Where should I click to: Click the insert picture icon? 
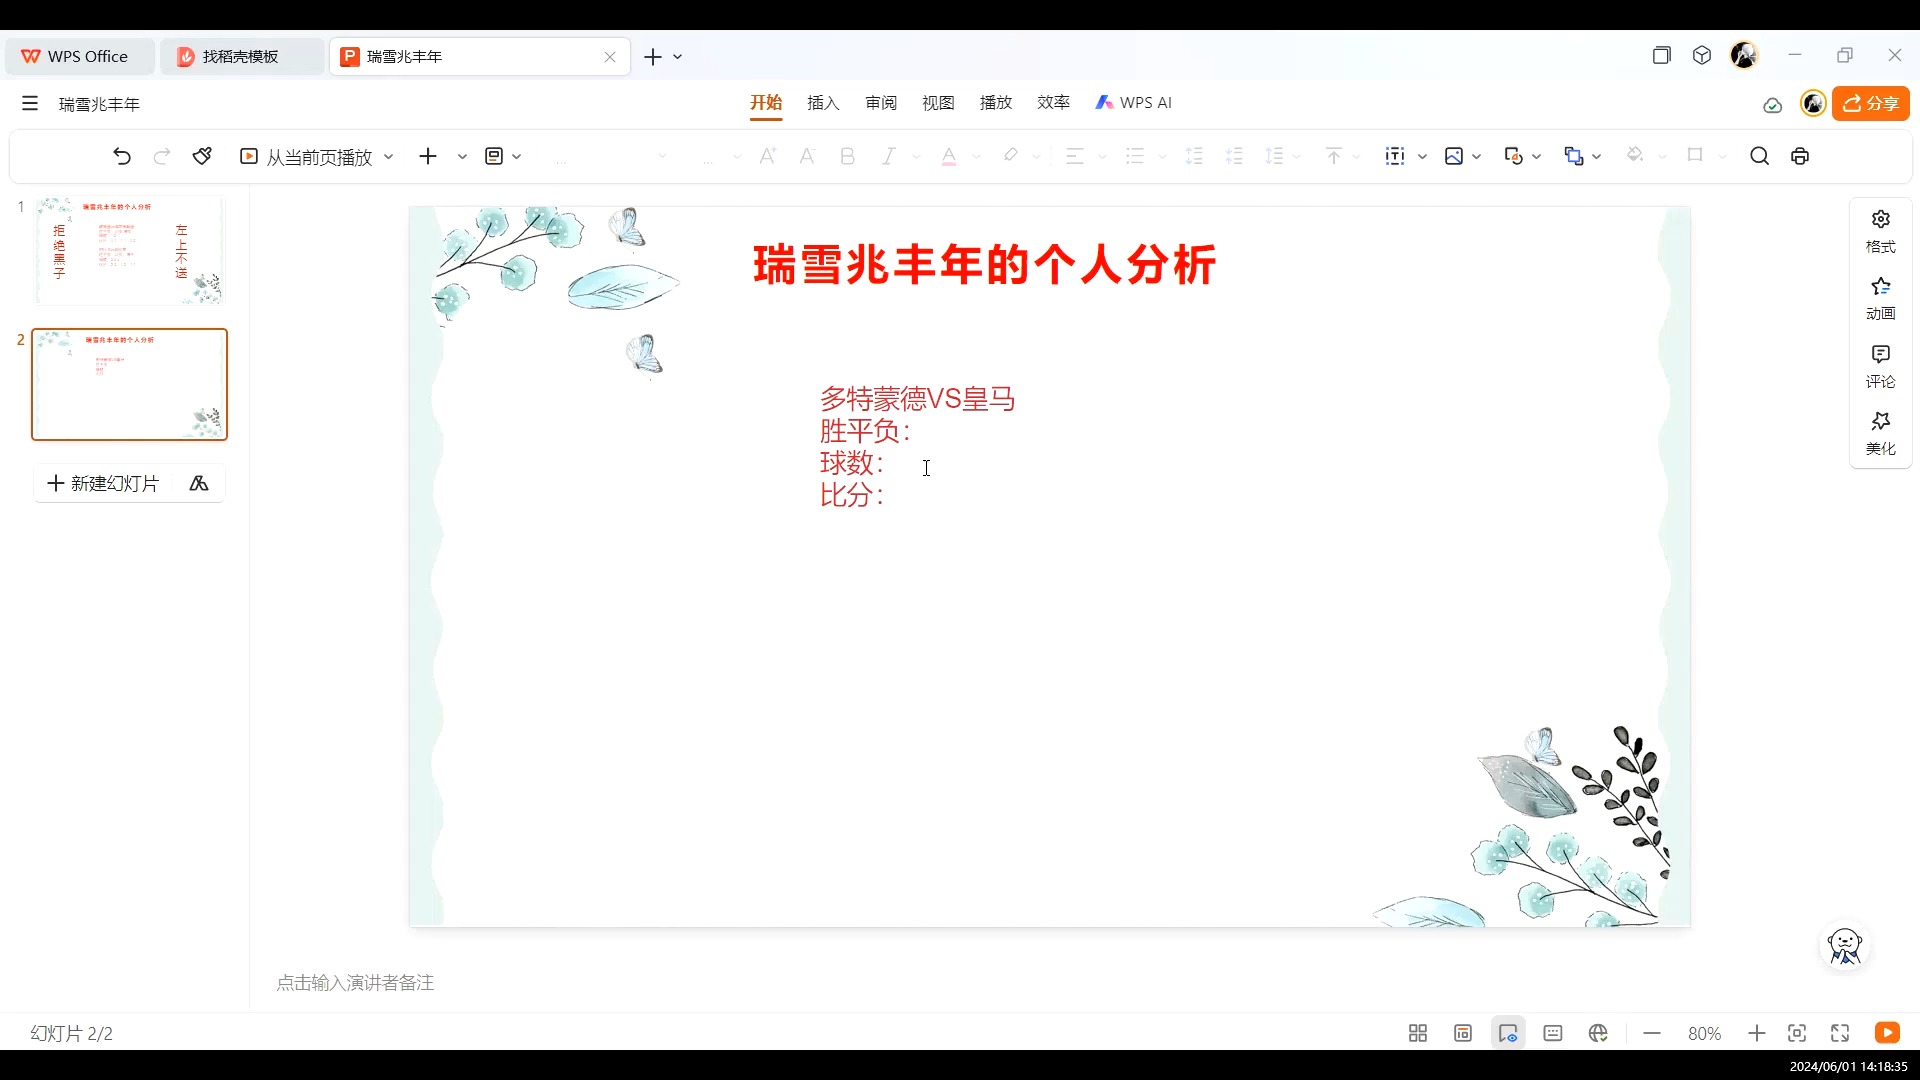pyautogui.click(x=1454, y=156)
